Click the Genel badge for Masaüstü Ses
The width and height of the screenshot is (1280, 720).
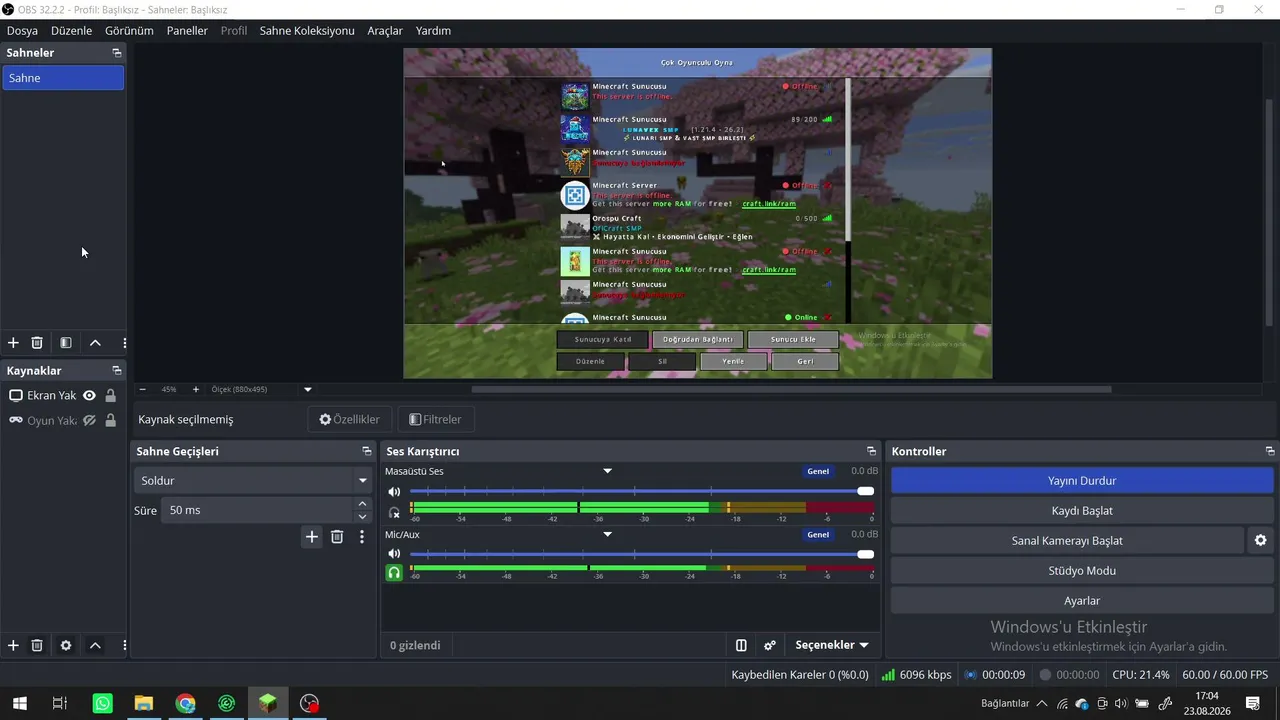818,472
